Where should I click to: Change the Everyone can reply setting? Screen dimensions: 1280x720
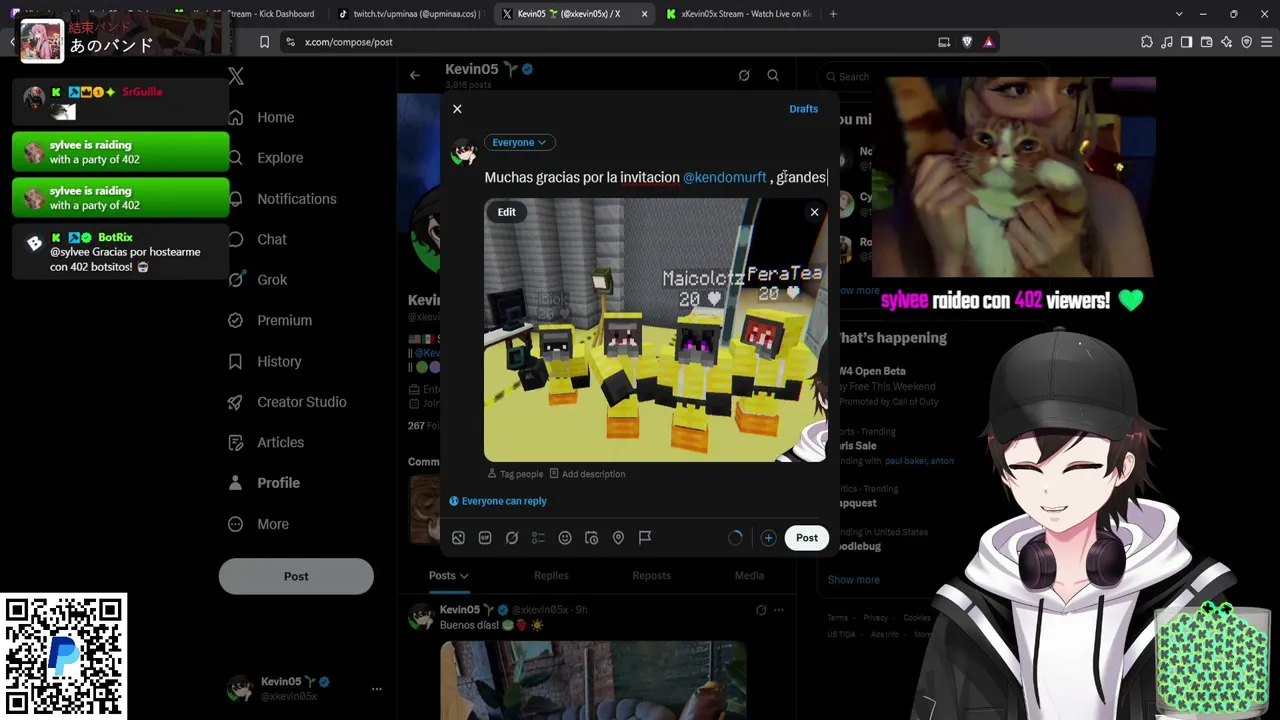tap(498, 501)
